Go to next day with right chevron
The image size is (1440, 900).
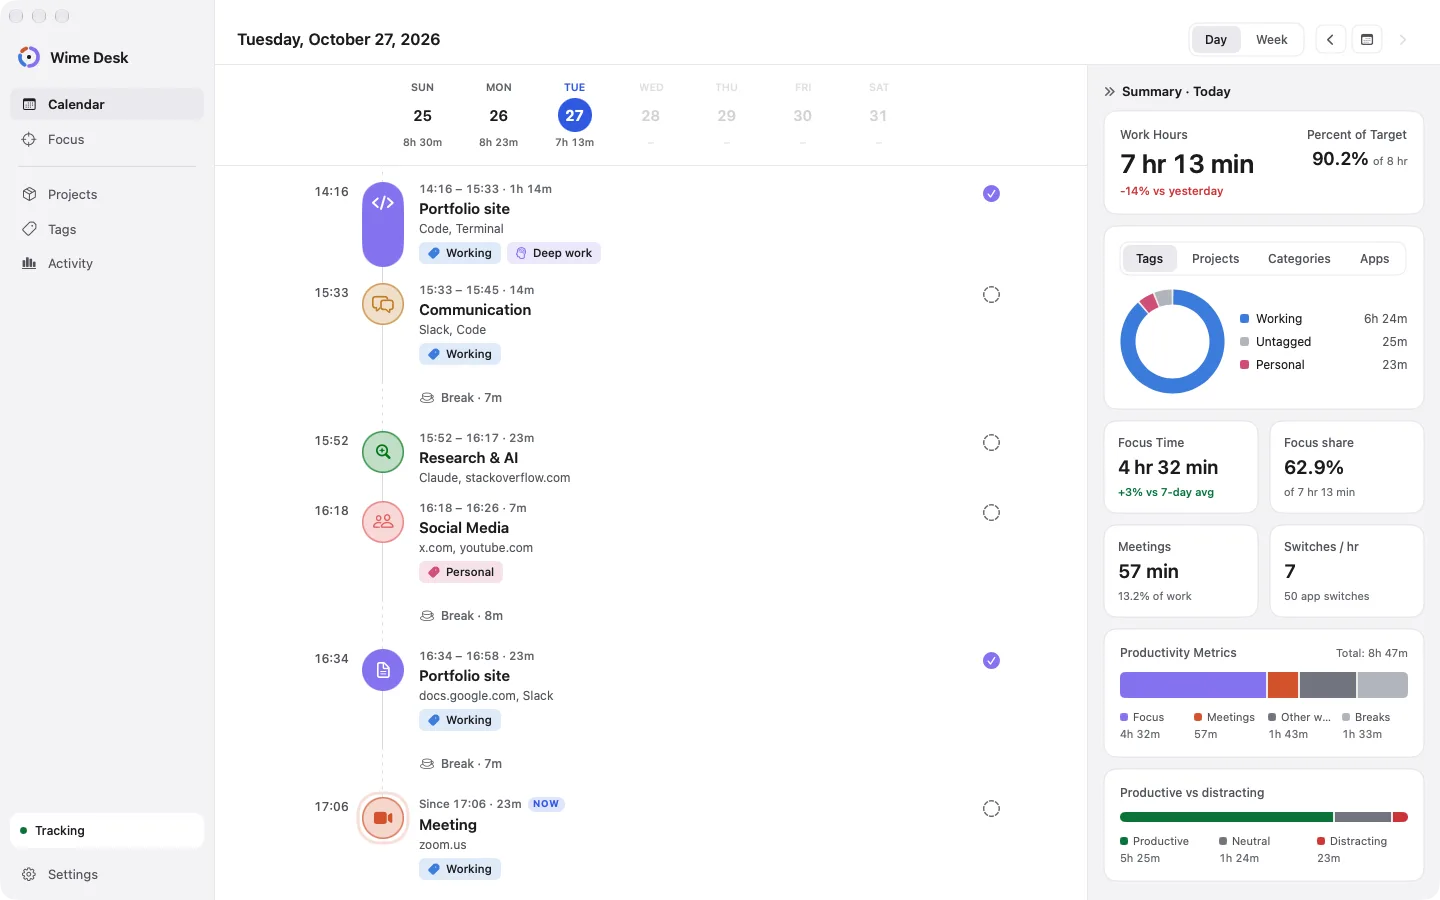[1403, 40]
